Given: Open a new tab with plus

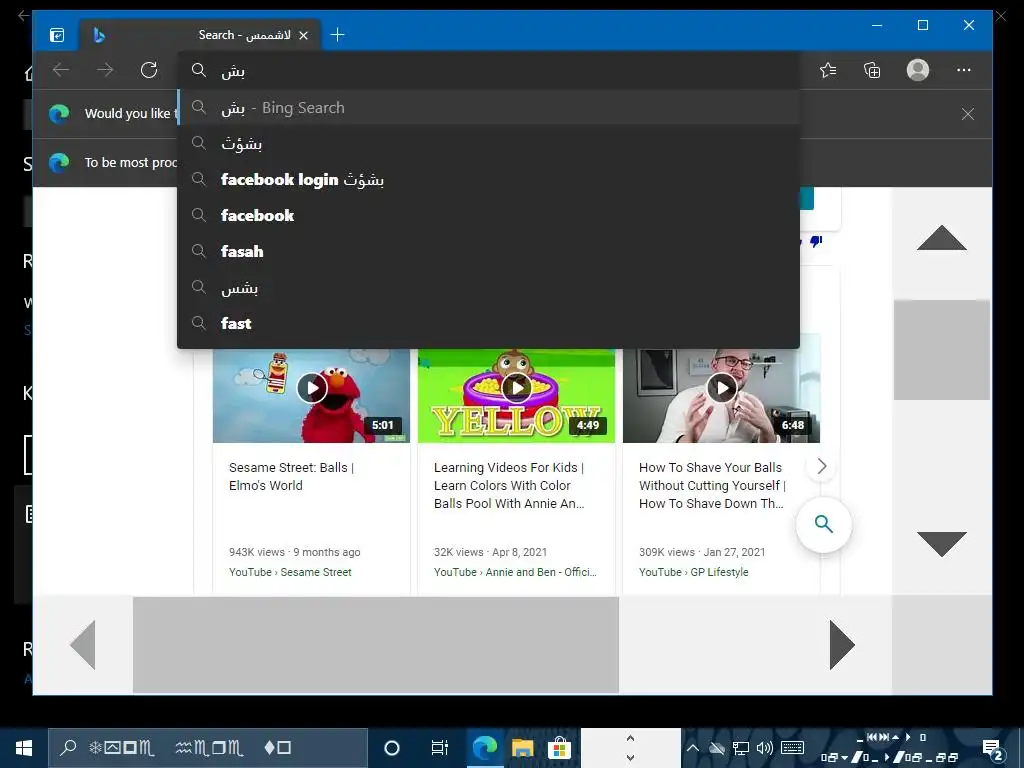Looking at the screenshot, I should (x=337, y=35).
